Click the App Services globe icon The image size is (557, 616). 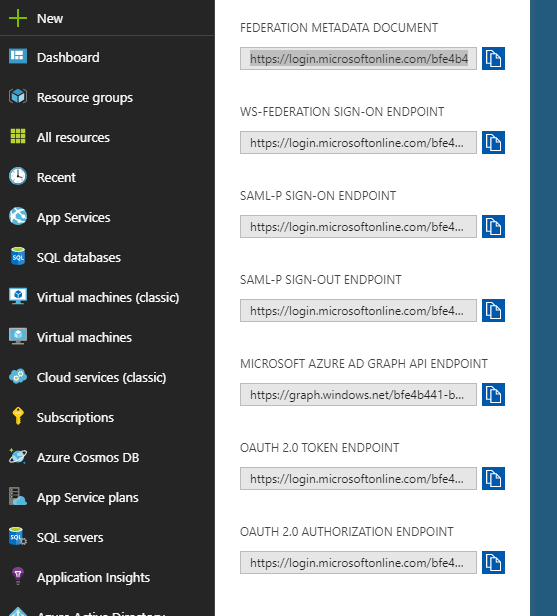click(x=18, y=216)
